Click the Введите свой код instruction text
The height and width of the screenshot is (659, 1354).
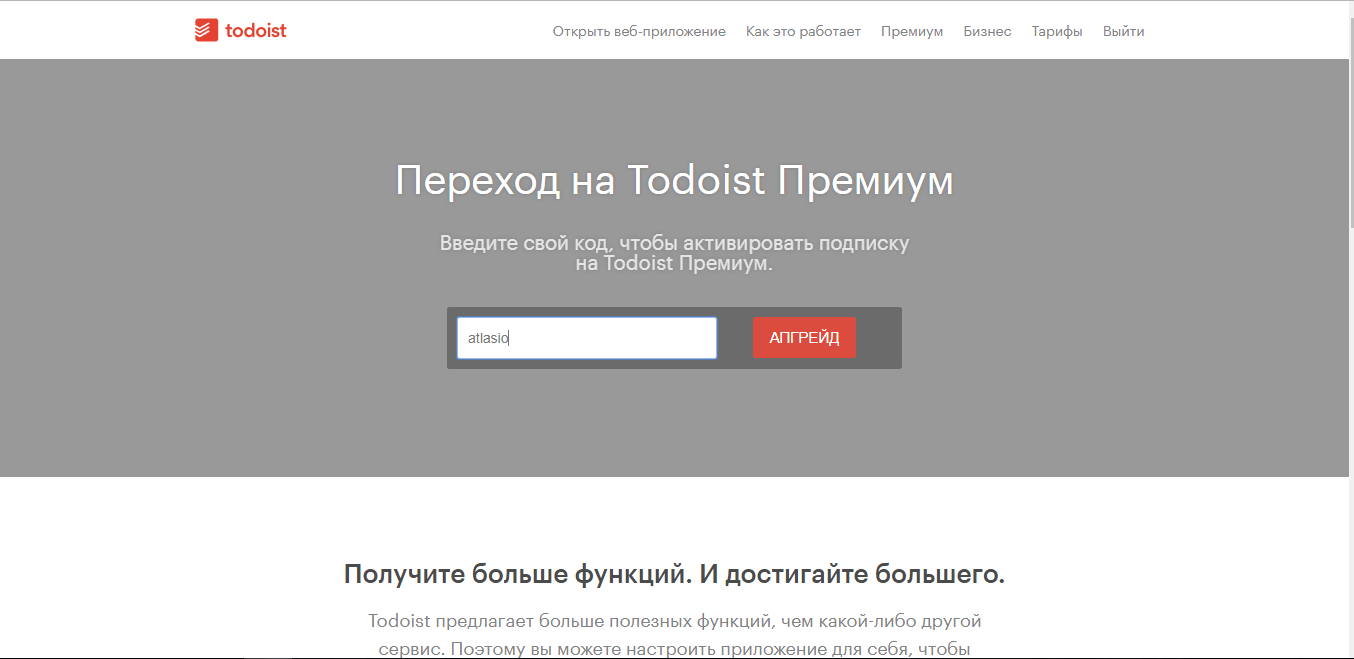(674, 243)
